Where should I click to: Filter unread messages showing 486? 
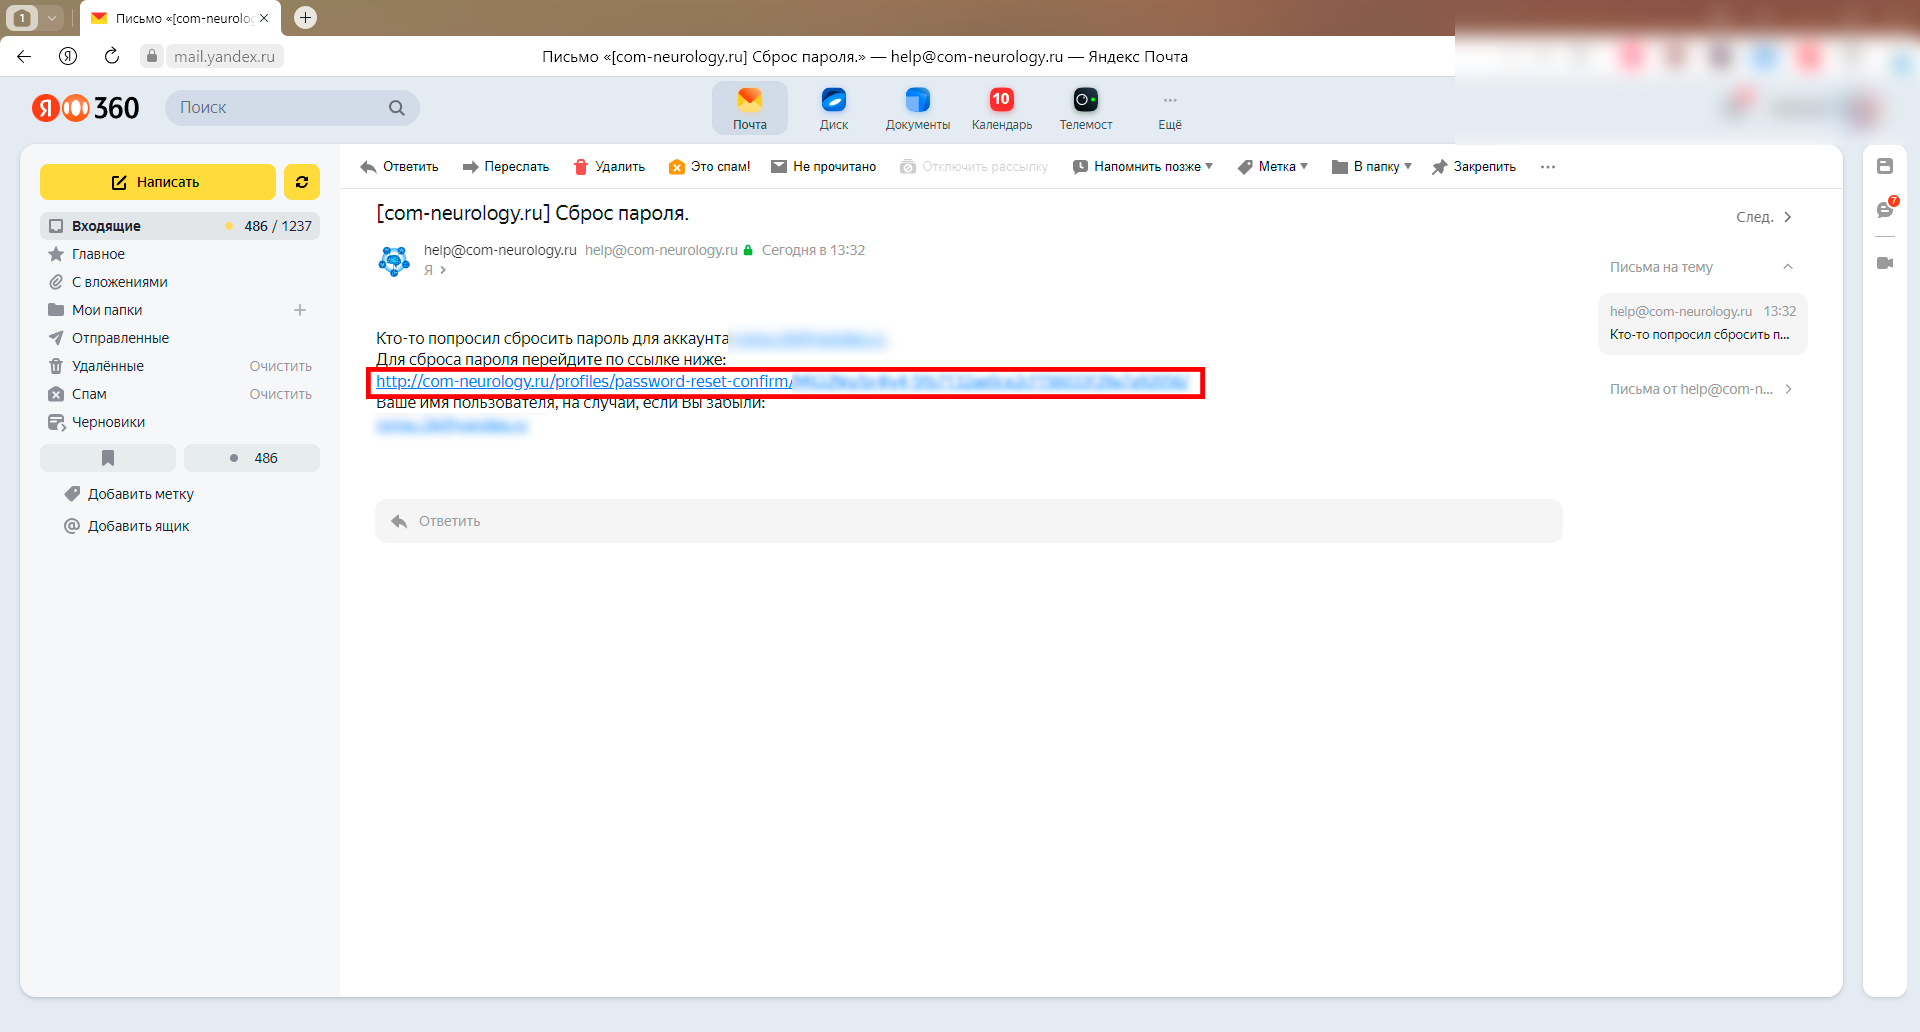[252, 458]
